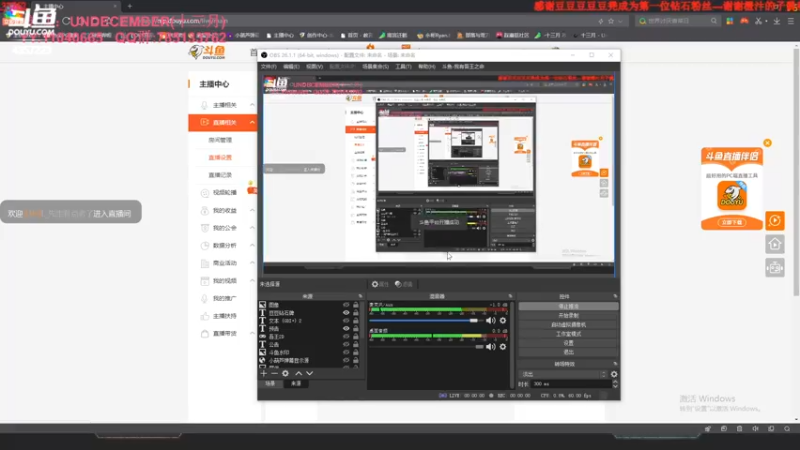This screenshot has height=450, width=800.
Task: Open settings gear of first mixer channel
Action: click(503, 320)
